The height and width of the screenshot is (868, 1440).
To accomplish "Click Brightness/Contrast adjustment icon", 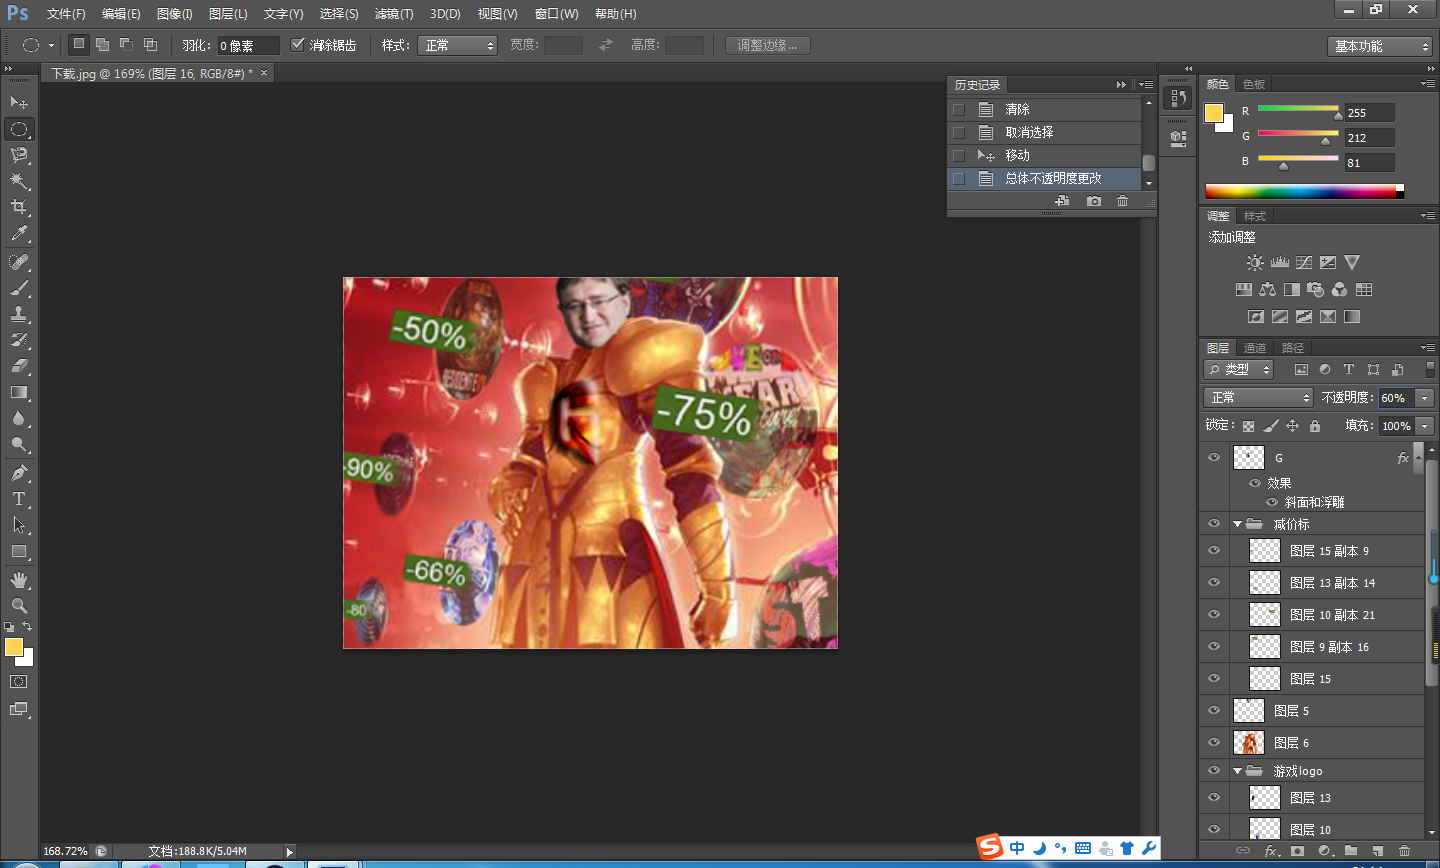I will coord(1255,262).
